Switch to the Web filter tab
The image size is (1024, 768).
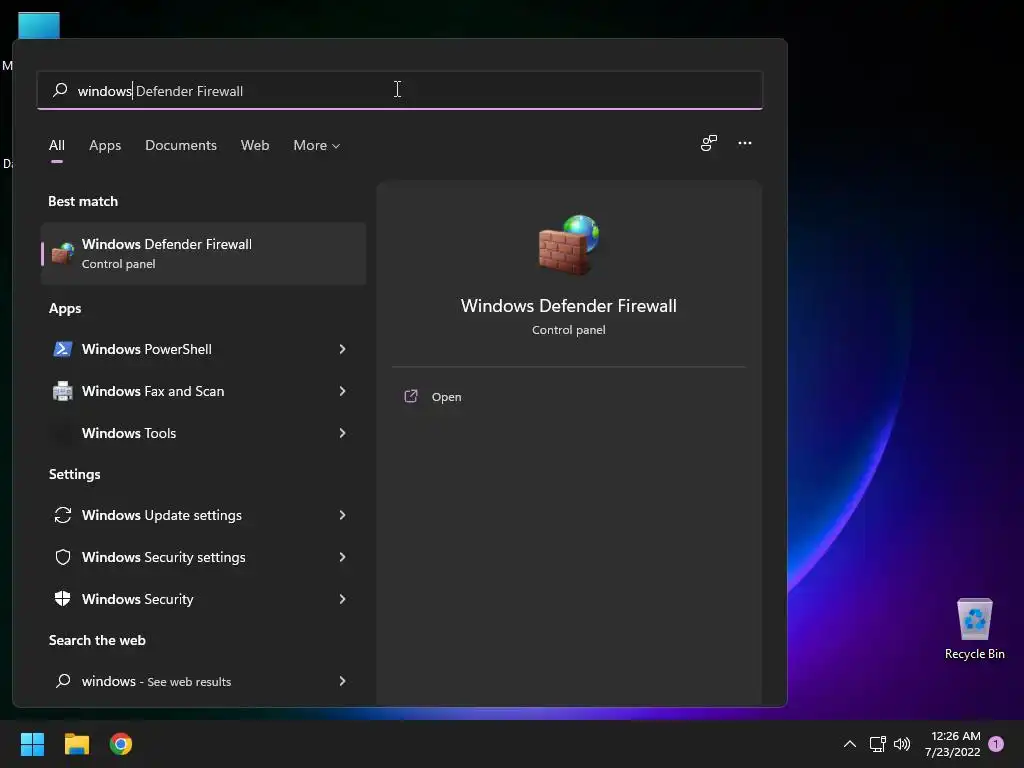[255, 145]
